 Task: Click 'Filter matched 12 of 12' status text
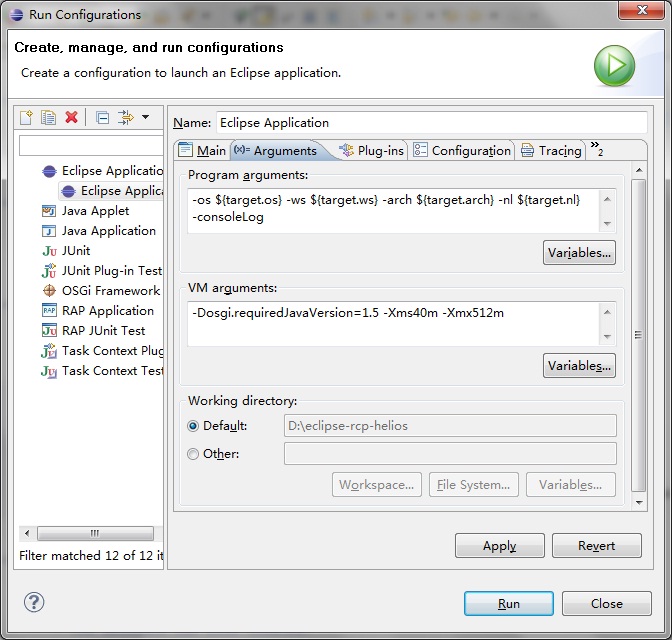[91, 556]
